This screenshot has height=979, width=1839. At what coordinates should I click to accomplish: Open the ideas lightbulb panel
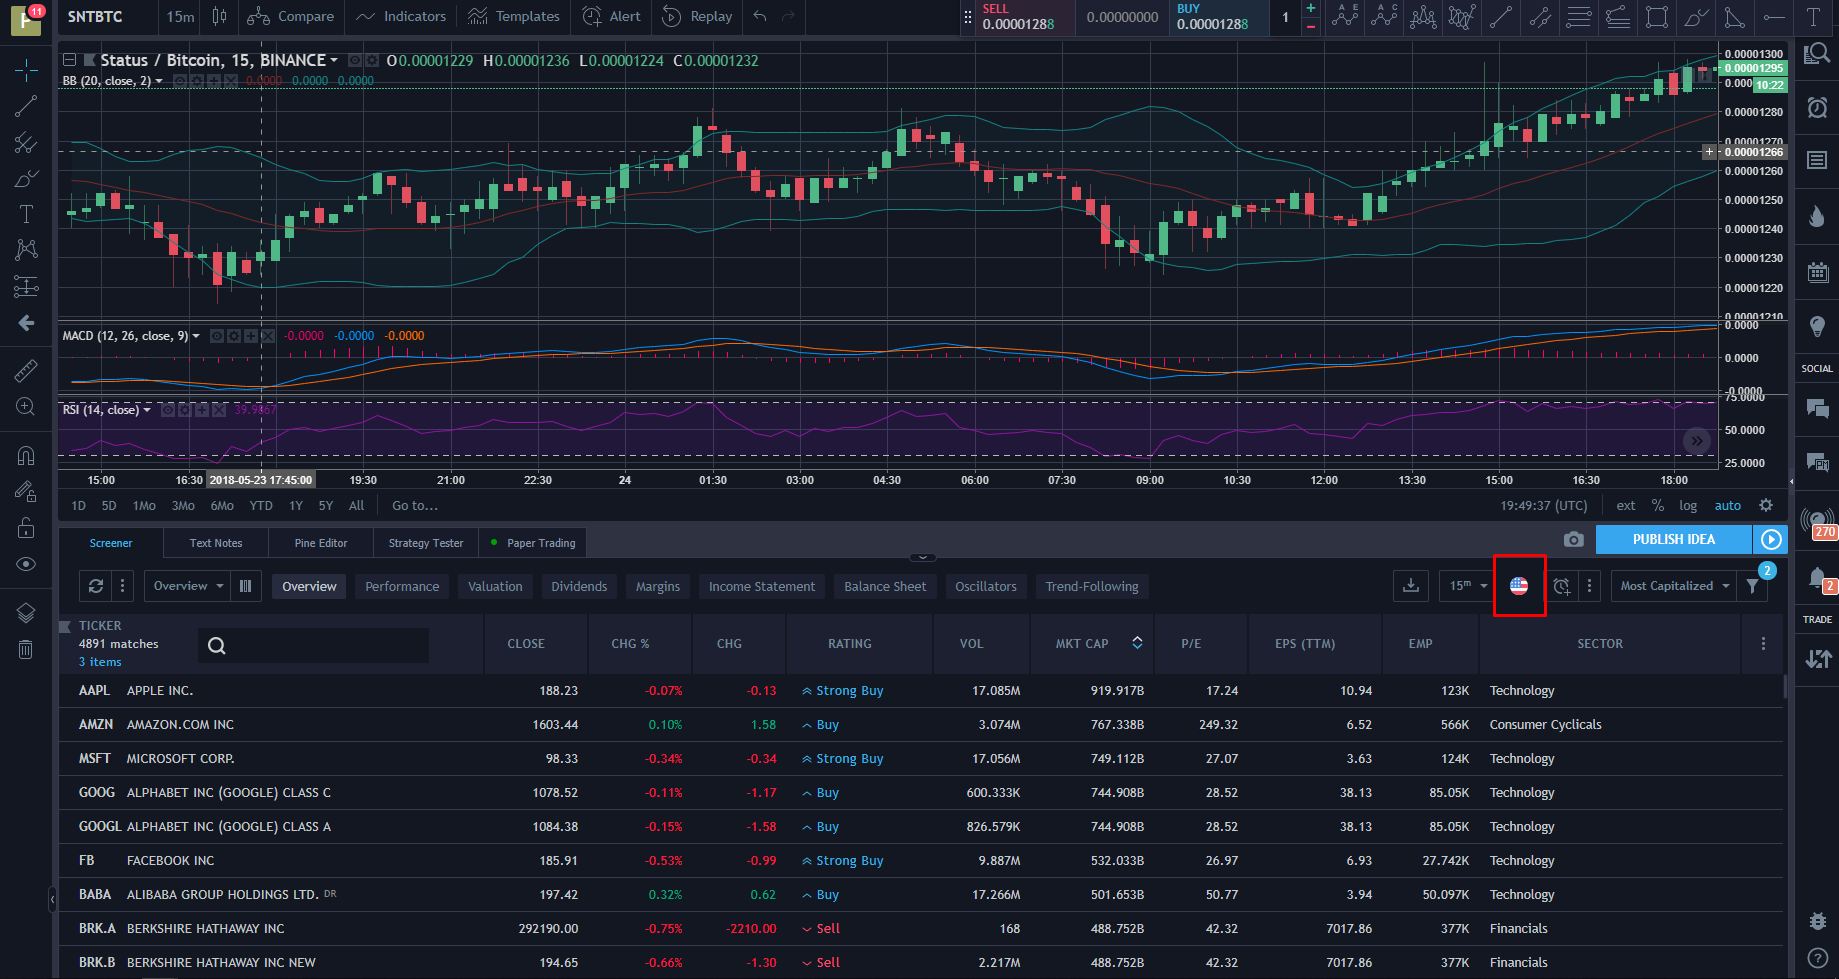point(1817,326)
